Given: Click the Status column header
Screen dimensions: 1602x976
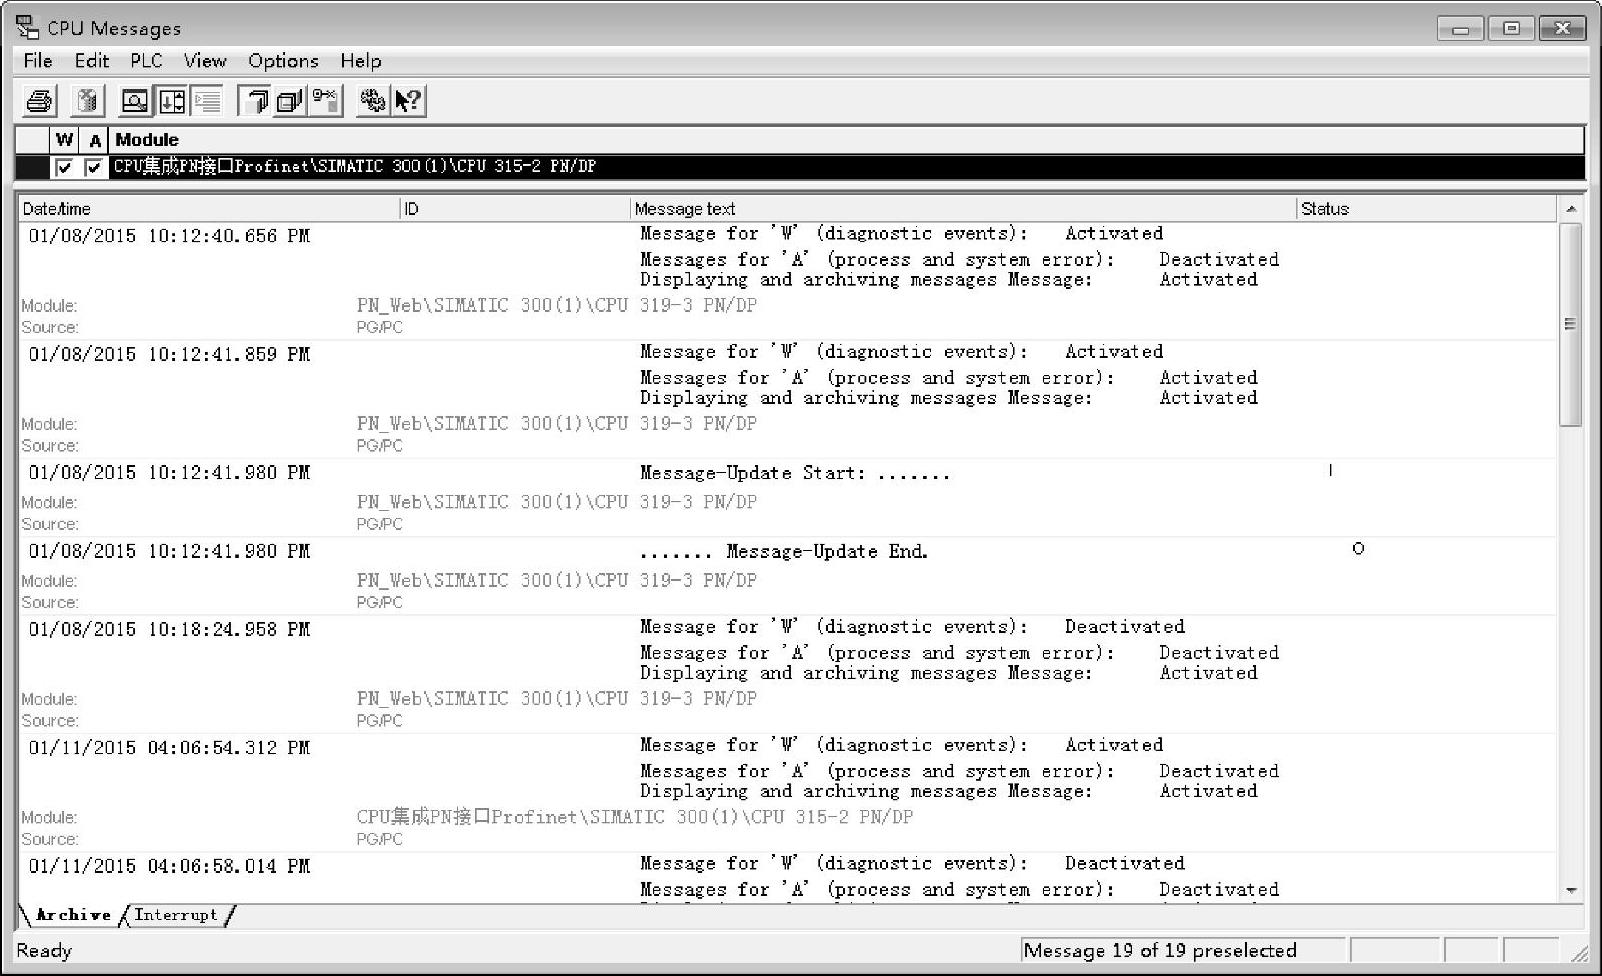Looking at the screenshot, I should tap(1427, 209).
